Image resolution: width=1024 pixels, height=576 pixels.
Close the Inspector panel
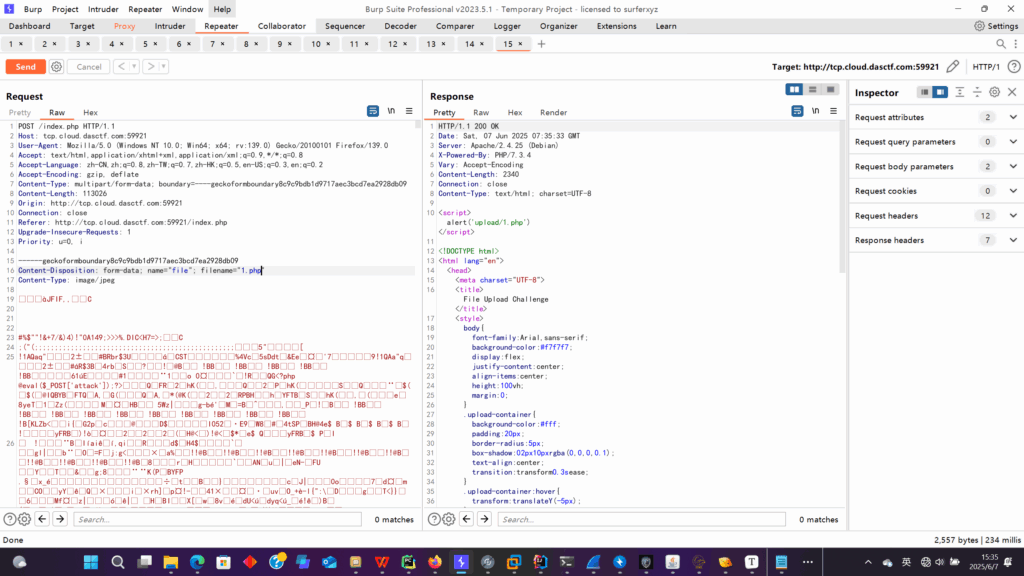(x=1012, y=93)
